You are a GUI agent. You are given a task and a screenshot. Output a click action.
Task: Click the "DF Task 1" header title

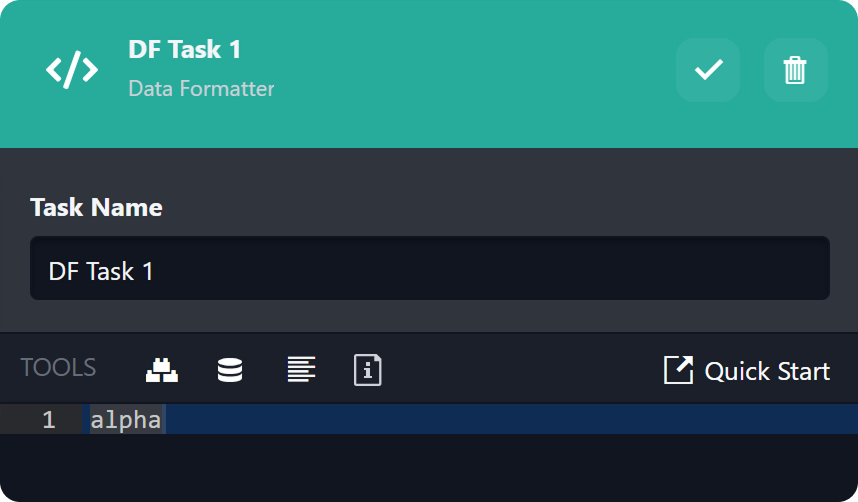[x=185, y=49]
